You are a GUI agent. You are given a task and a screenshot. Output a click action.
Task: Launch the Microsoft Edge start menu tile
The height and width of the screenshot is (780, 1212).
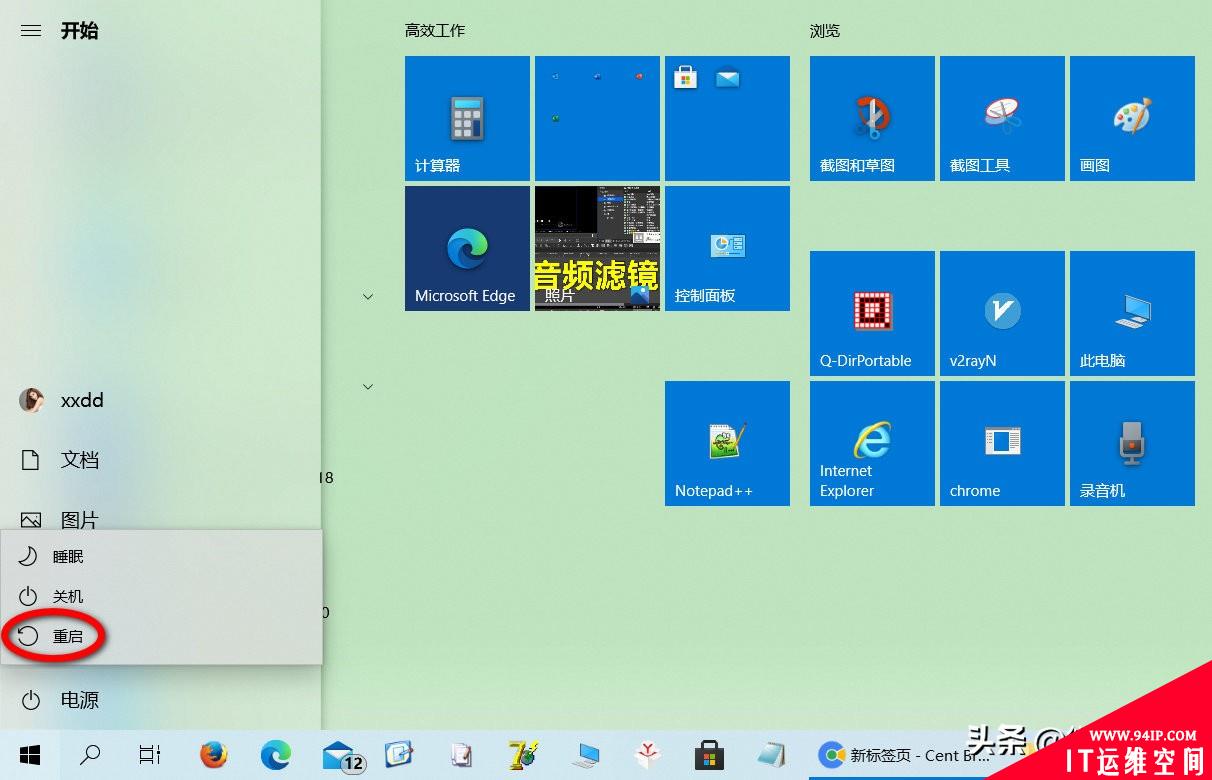[467, 248]
